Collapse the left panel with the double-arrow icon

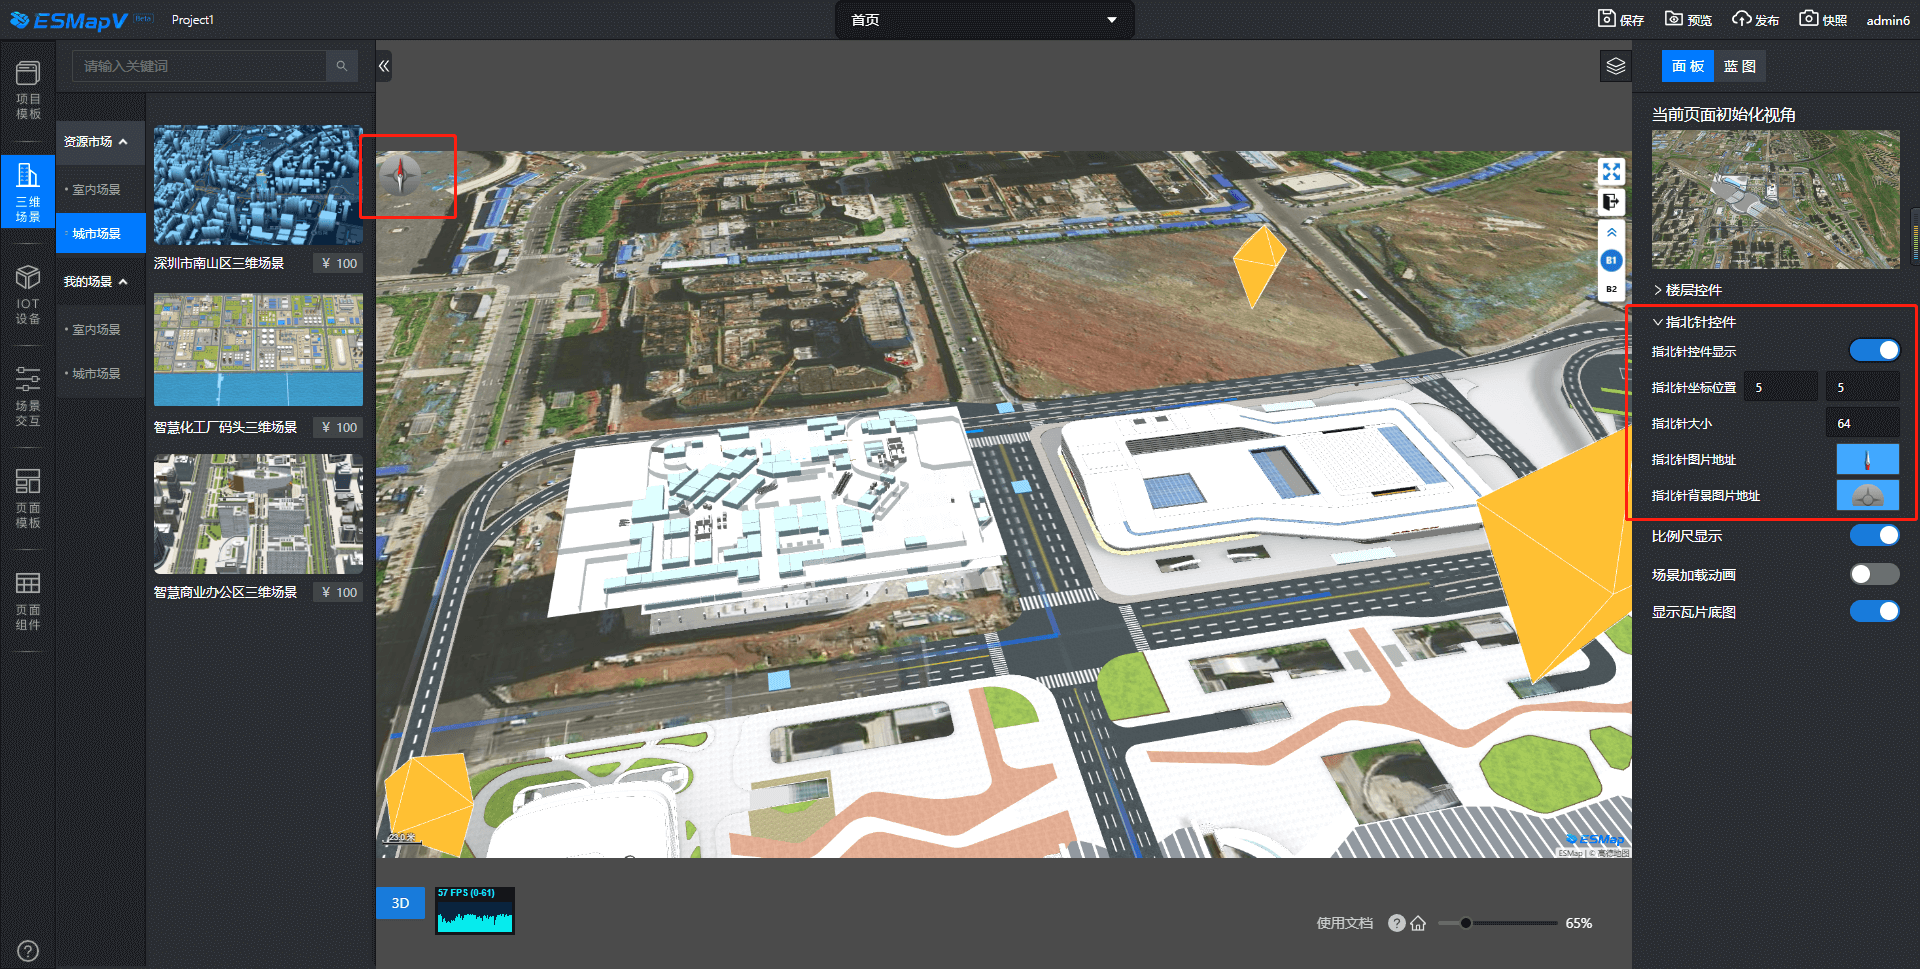(384, 66)
